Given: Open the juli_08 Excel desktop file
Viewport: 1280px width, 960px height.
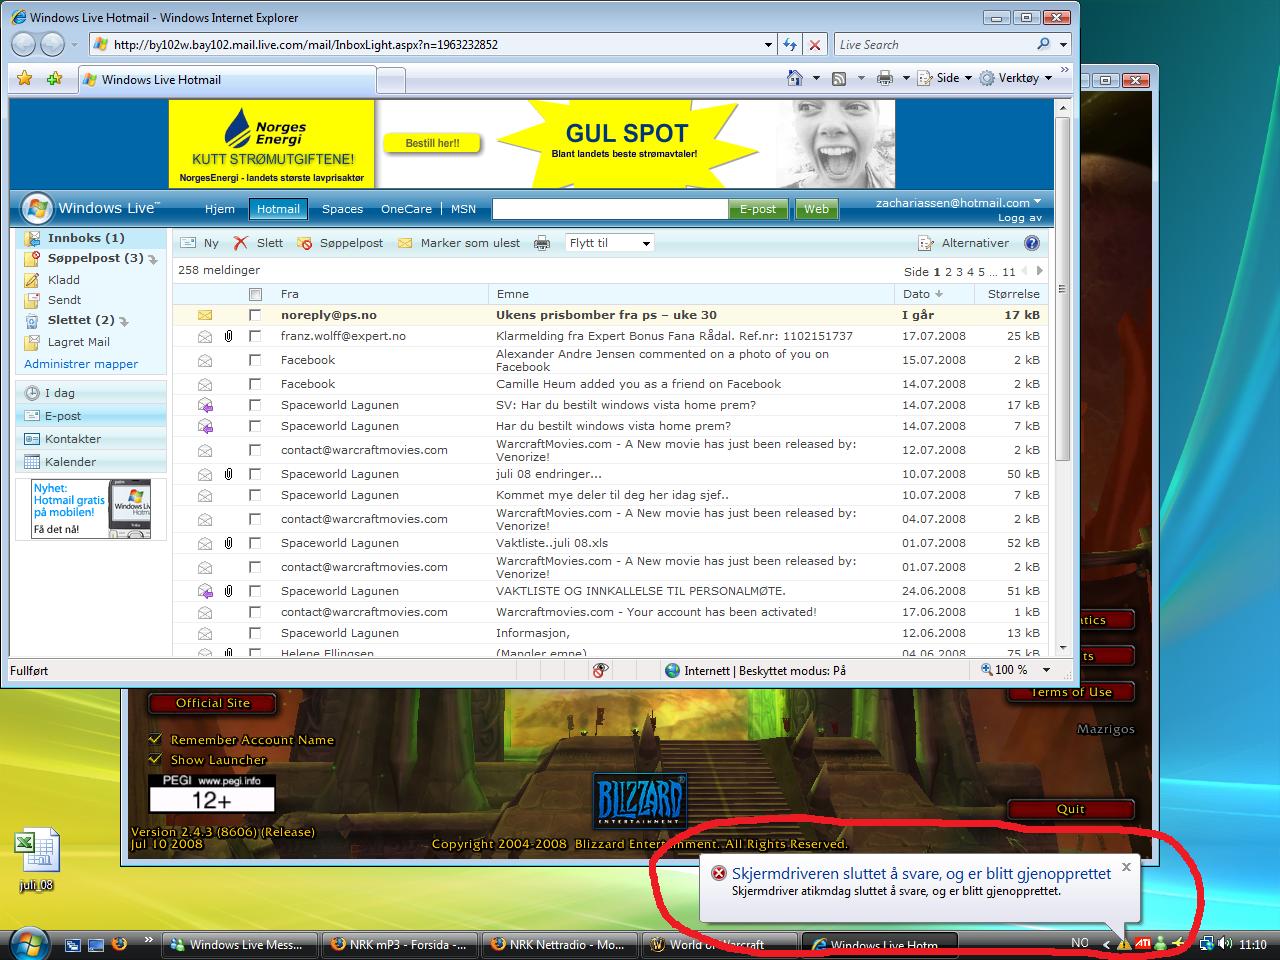Looking at the screenshot, I should (x=37, y=860).
